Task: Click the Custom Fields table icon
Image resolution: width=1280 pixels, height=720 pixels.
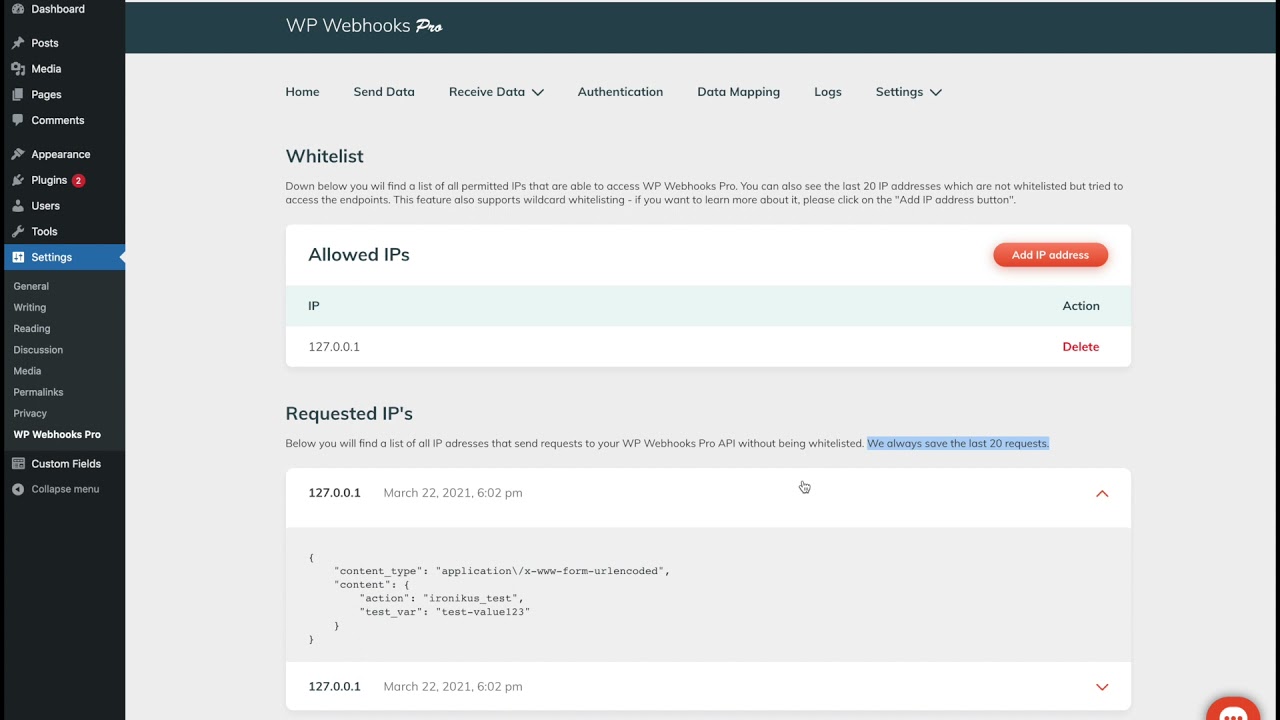Action: [x=18, y=464]
